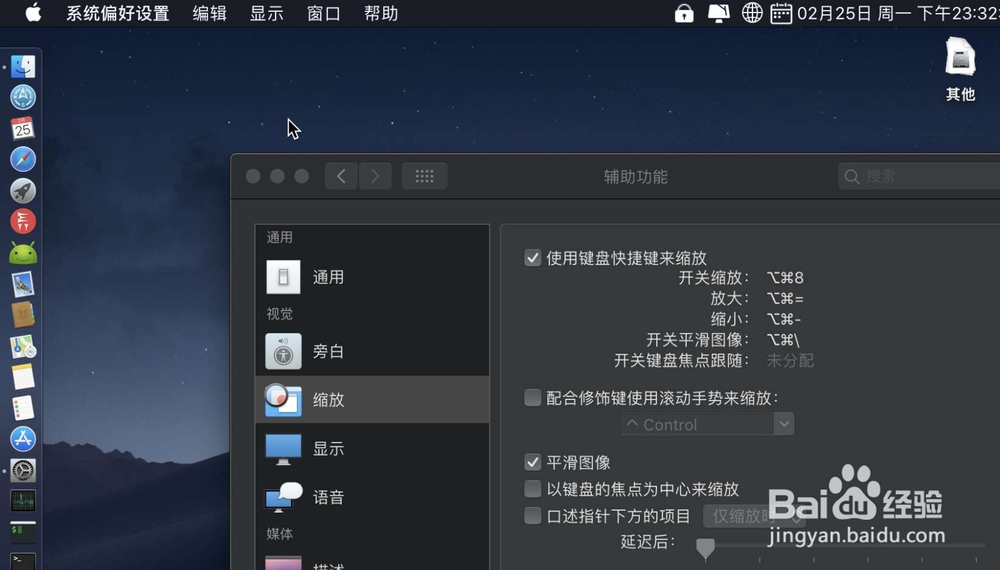Open the 编辑 menu
1000x570 pixels.
pyautogui.click(x=210, y=13)
